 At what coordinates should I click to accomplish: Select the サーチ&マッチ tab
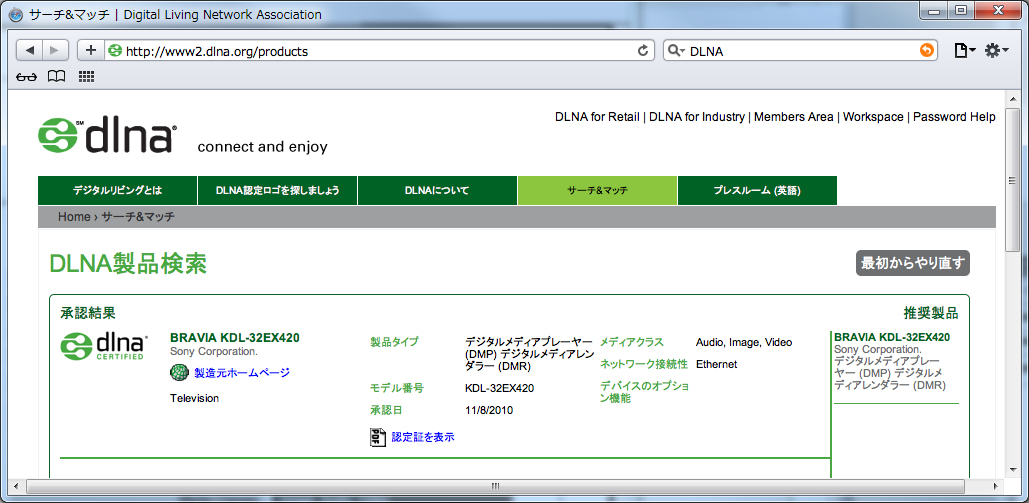coord(598,190)
